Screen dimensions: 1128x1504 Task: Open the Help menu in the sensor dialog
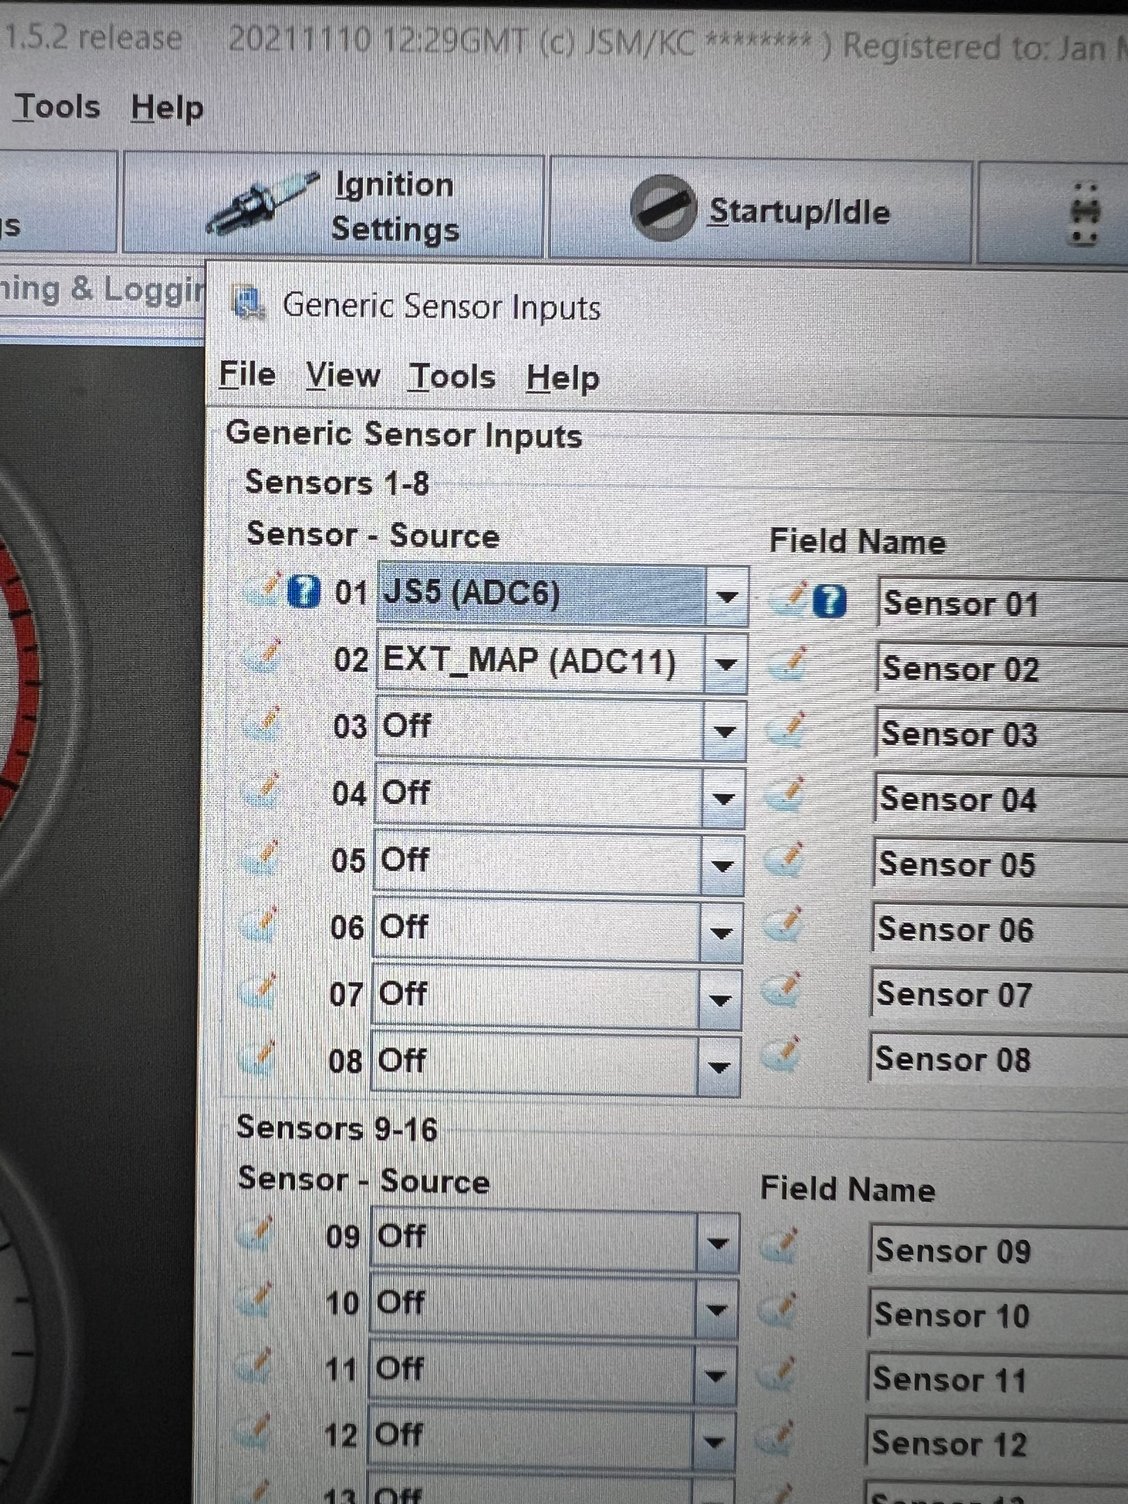click(562, 378)
